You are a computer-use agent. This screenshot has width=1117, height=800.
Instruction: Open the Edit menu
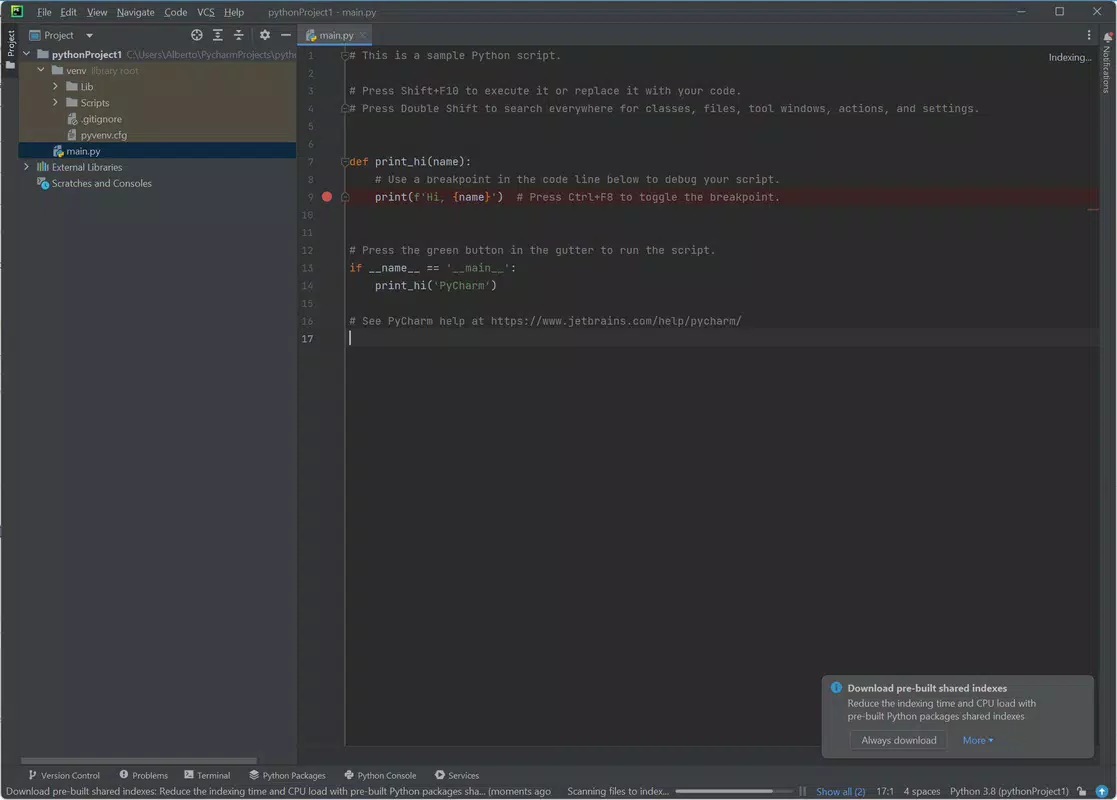(68, 12)
